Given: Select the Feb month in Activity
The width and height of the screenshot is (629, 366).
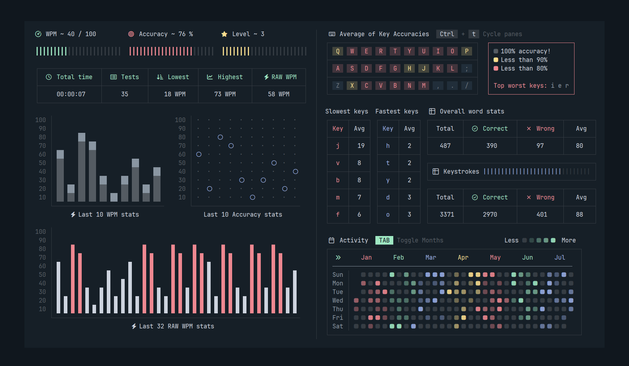Looking at the screenshot, I should (x=398, y=258).
